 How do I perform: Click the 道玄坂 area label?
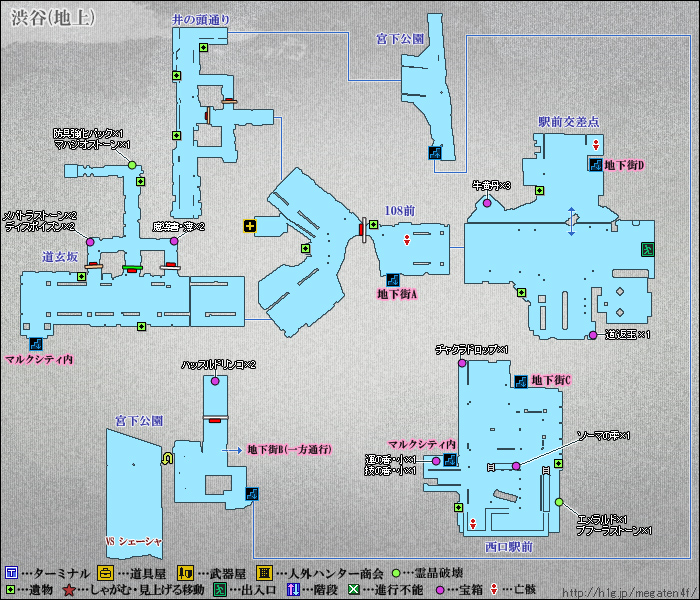pyautogui.click(x=60, y=257)
